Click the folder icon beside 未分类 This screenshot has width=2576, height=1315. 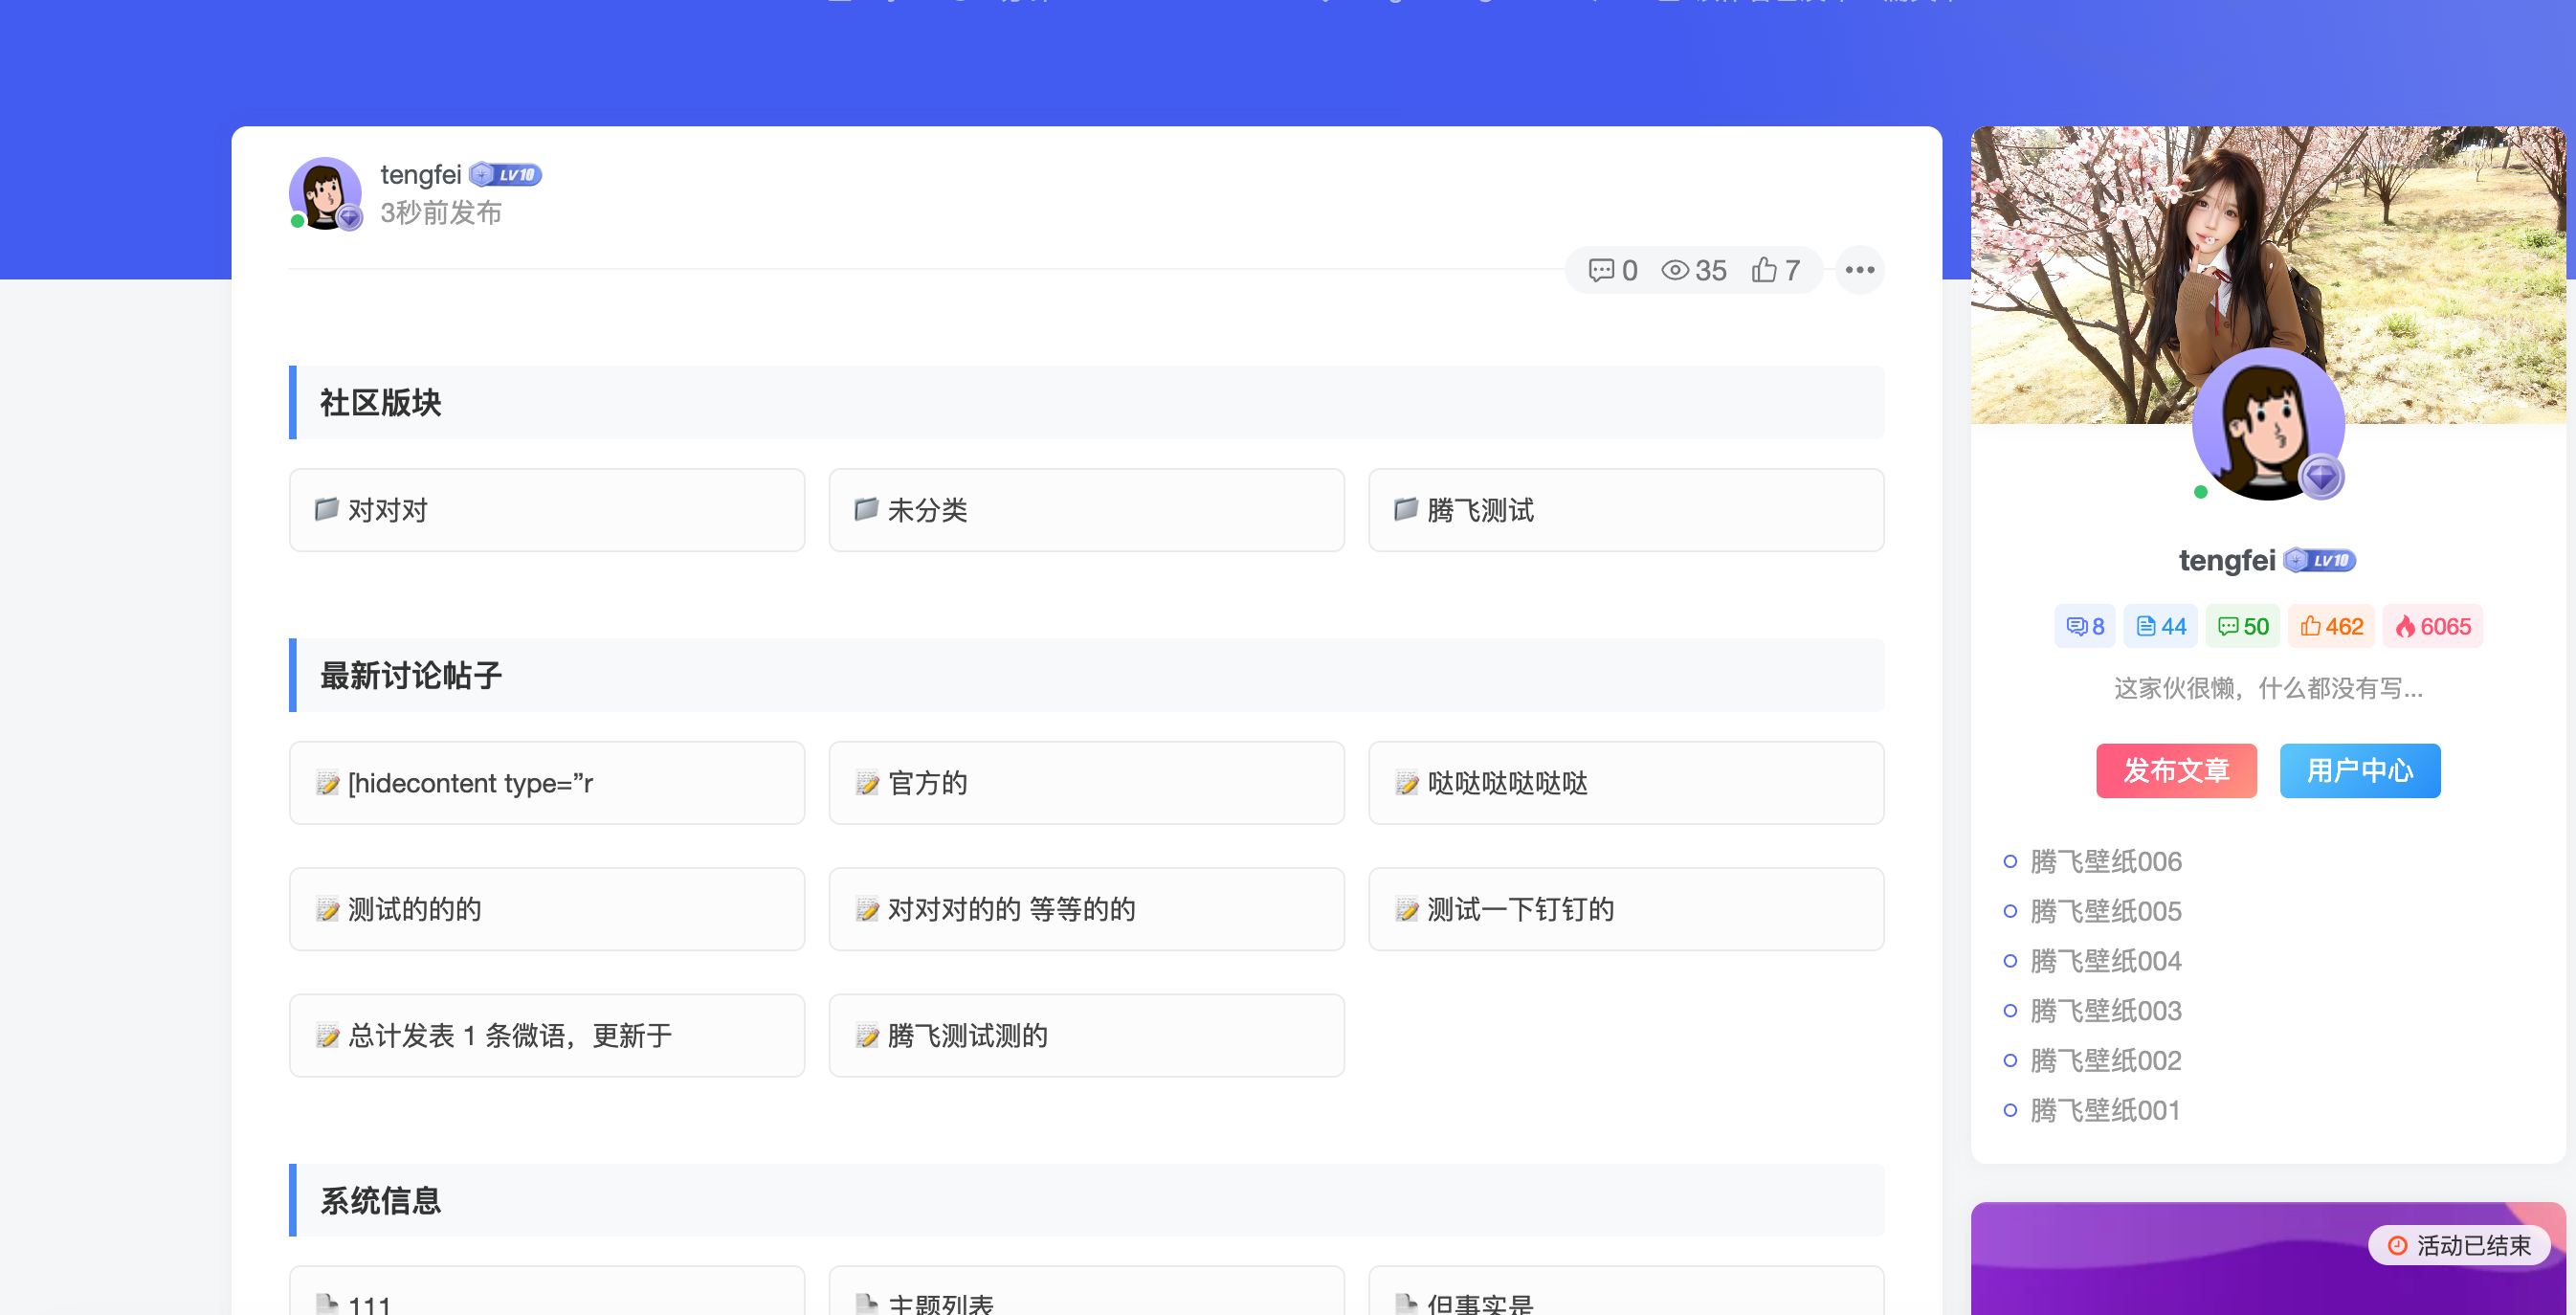click(866, 509)
